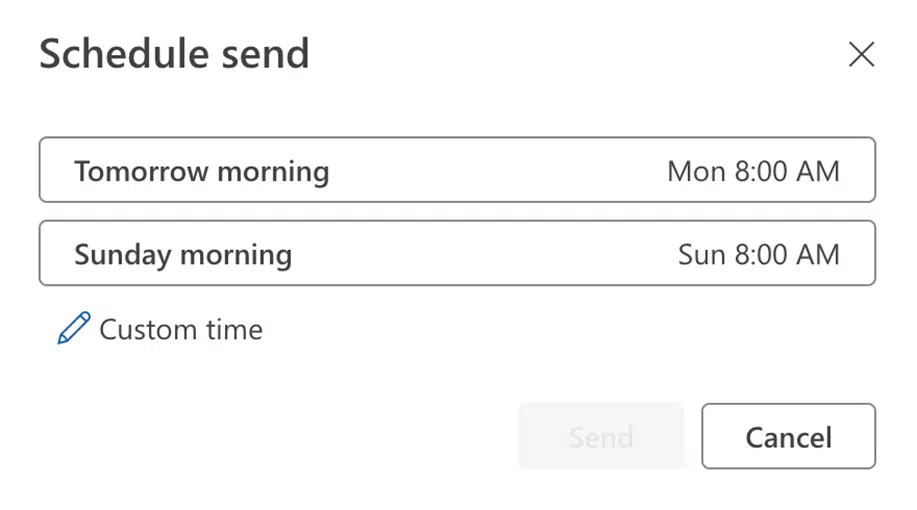Edit send time using the pencil icon
This screenshot has width=917, height=510.
pos(74,328)
